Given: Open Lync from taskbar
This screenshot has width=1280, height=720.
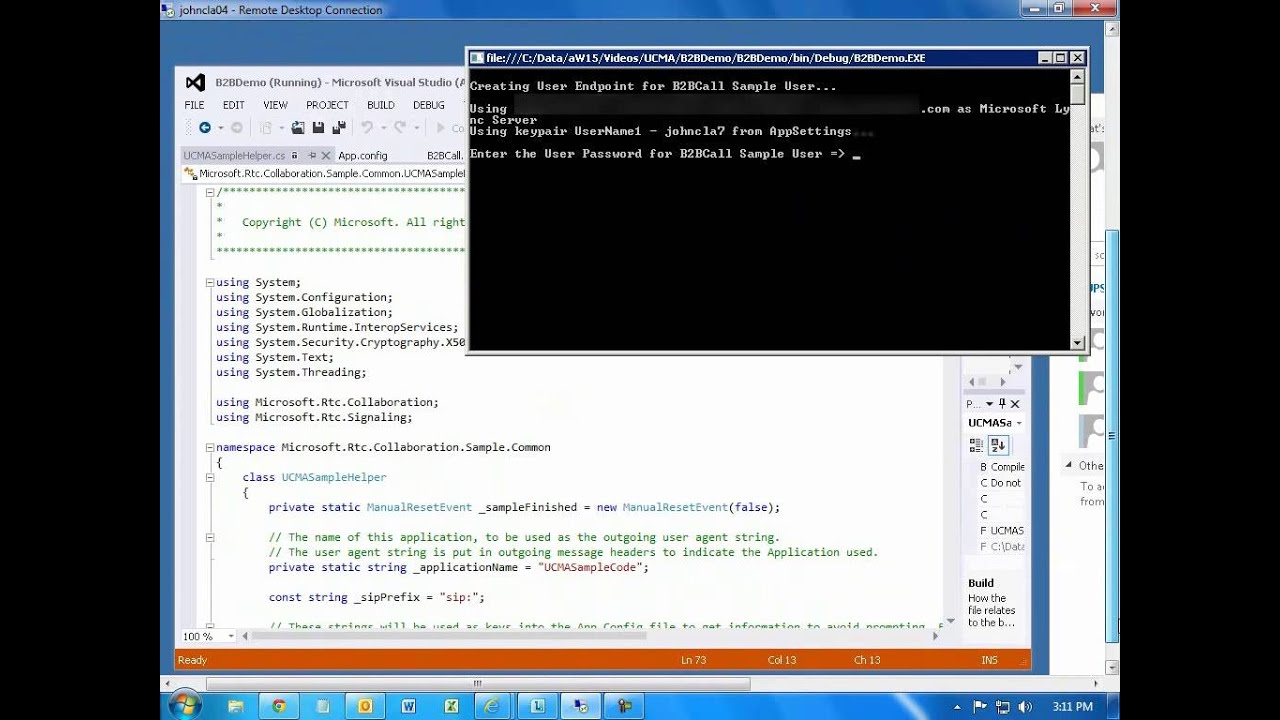Looking at the screenshot, I should pos(538,706).
